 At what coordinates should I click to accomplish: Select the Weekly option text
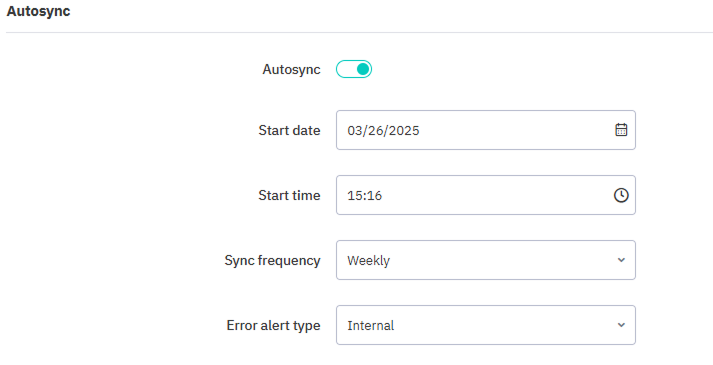(x=368, y=260)
